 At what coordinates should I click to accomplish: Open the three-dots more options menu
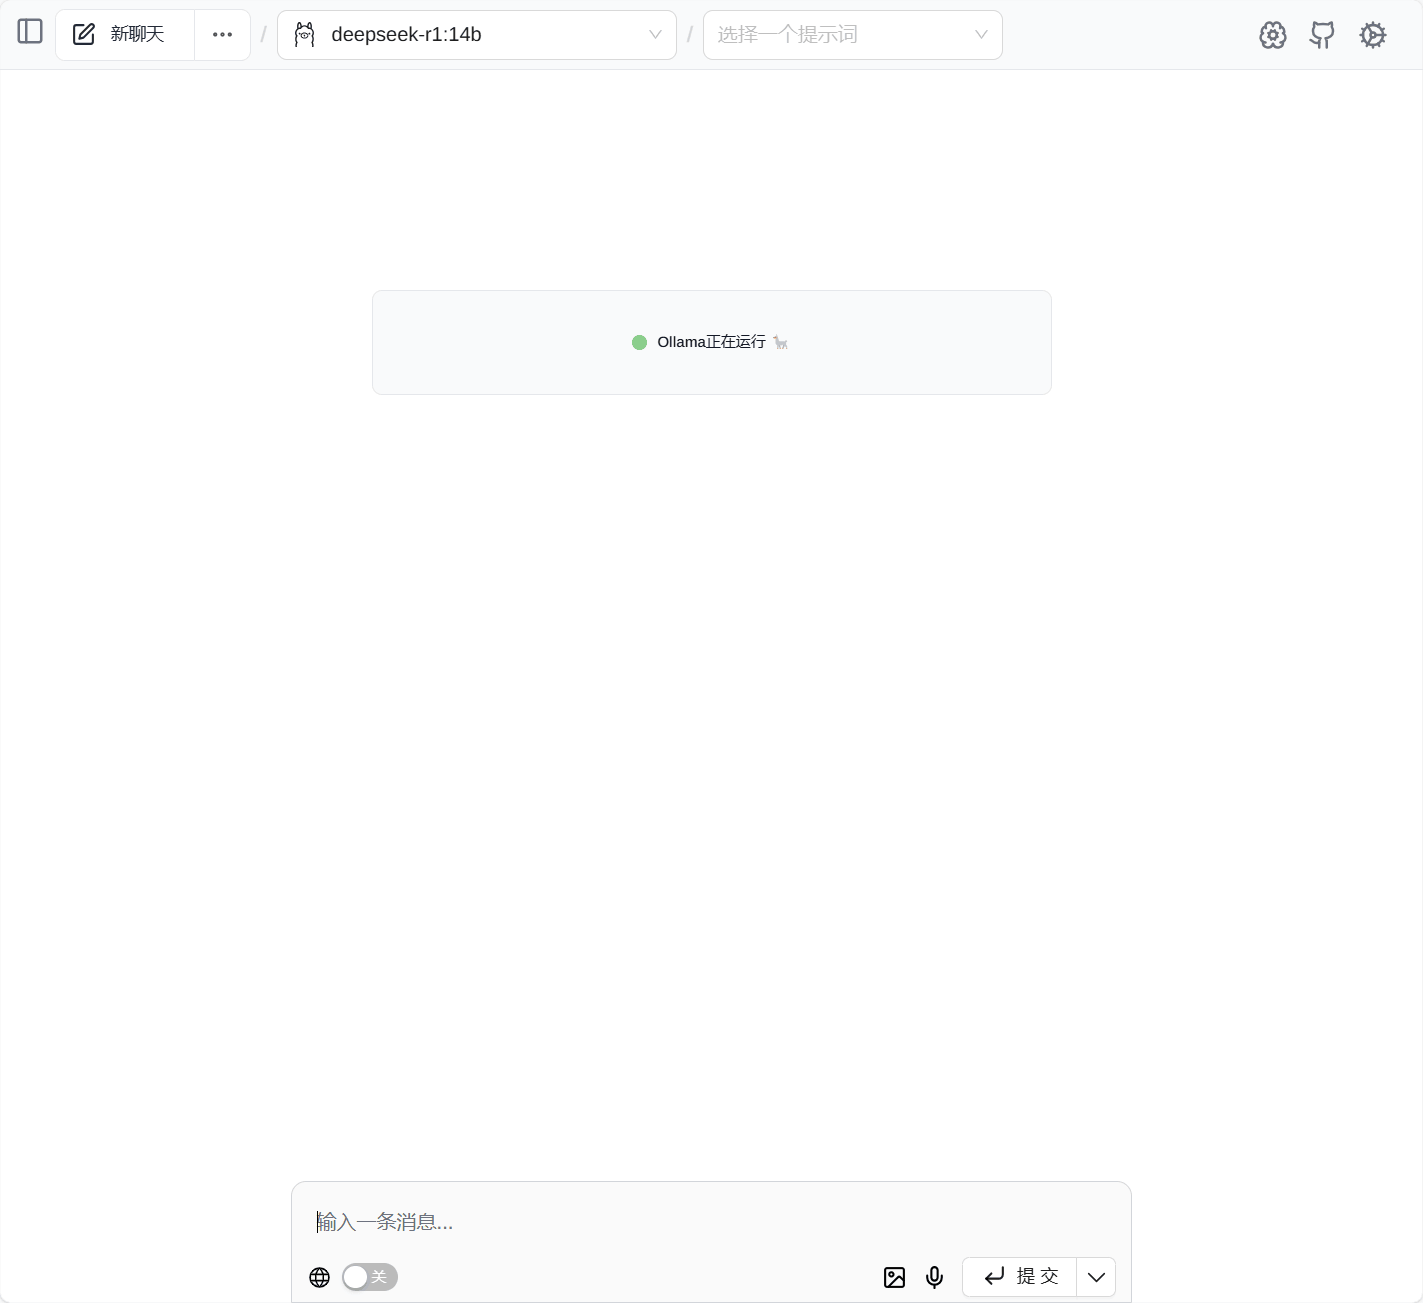pyautogui.click(x=222, y=35)
